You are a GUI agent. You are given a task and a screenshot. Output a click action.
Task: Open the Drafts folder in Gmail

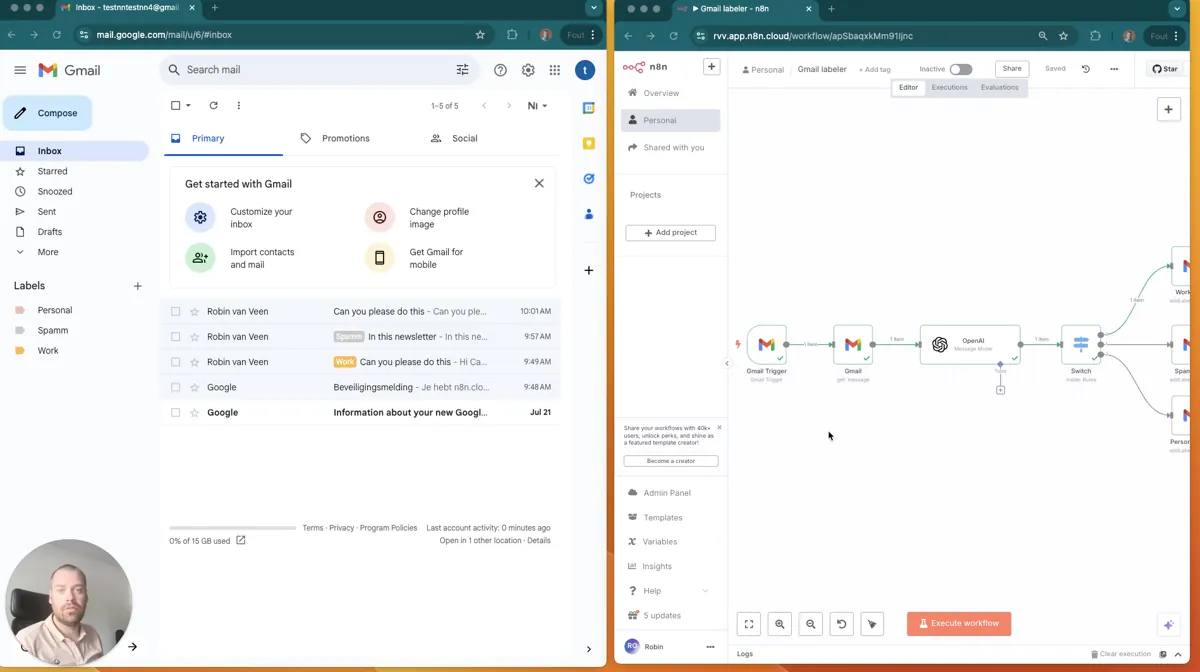tap(50, 232)
